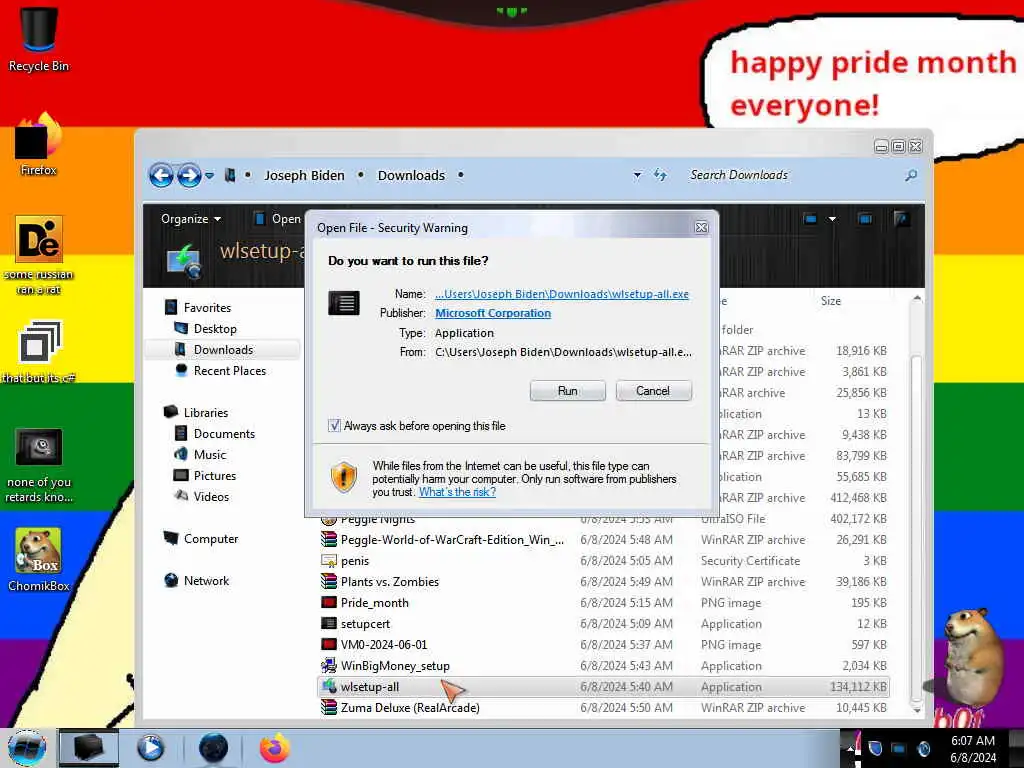Image resolution: width=1024 pixels, height=768 pixels.
Task: Click the scrollbar down arrow in file list
Action: (x=917, y=709)
